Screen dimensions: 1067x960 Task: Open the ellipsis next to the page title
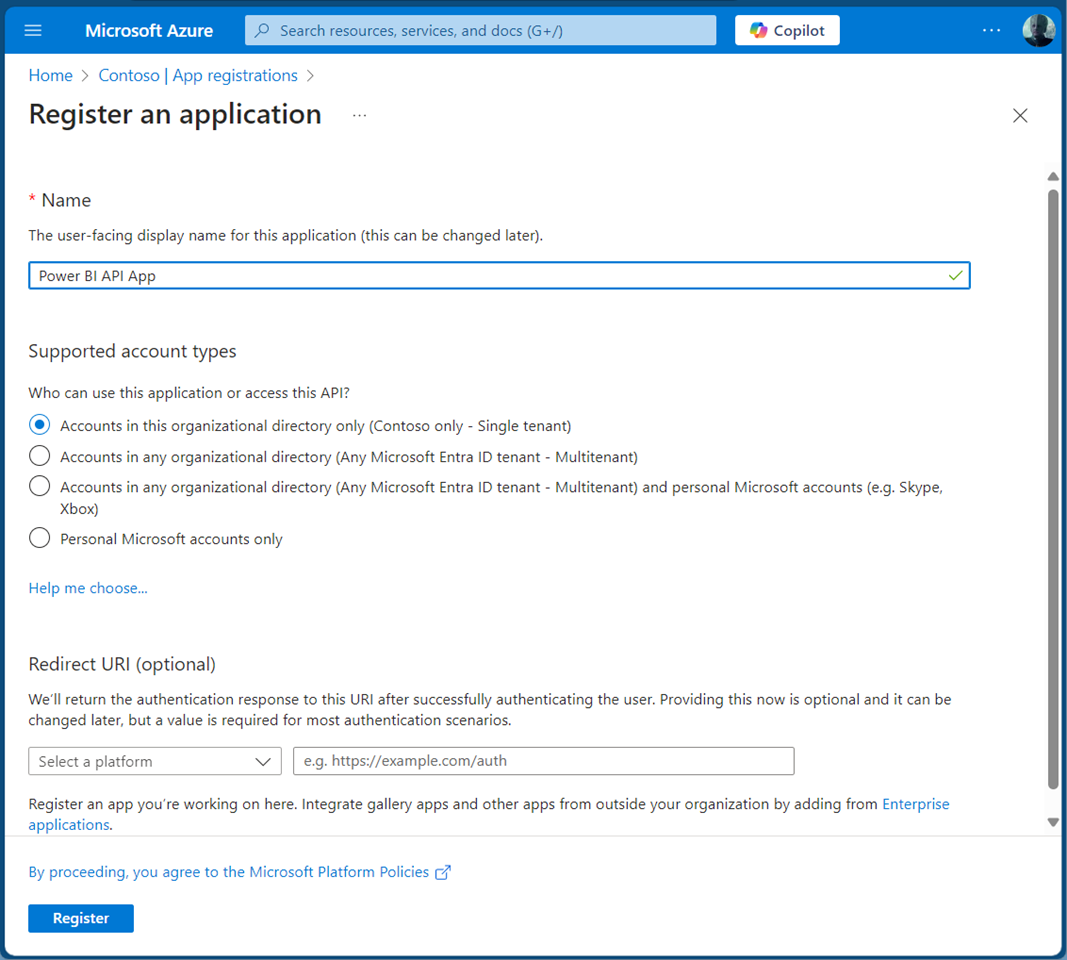359,114
